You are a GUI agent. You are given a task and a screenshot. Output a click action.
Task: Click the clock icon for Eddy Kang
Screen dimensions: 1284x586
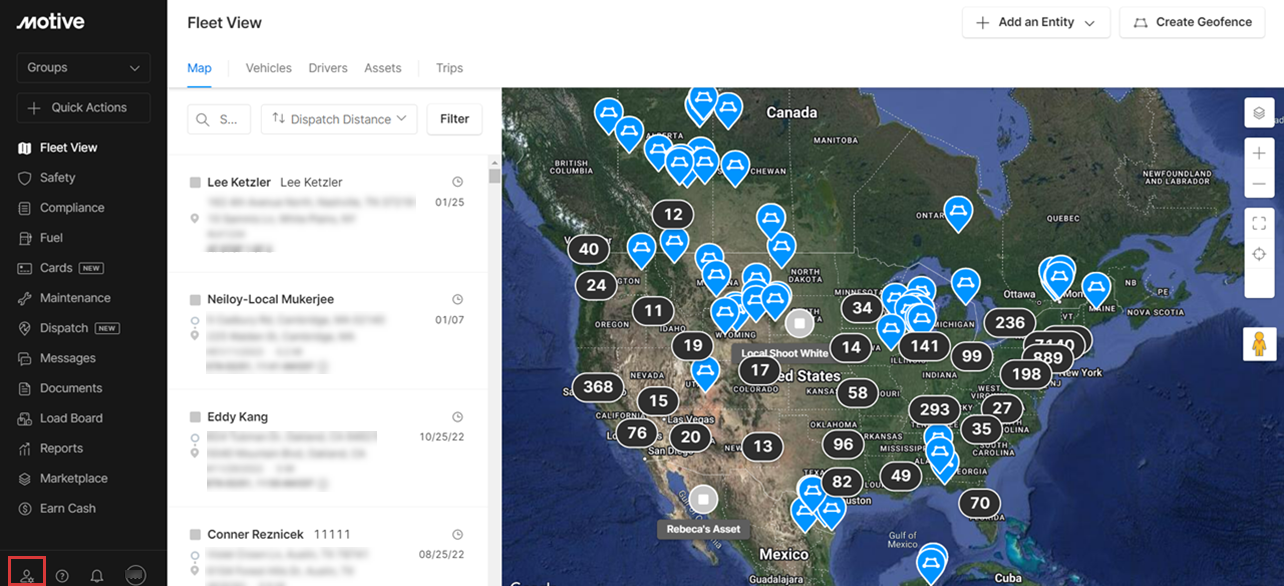pos(457,417)
